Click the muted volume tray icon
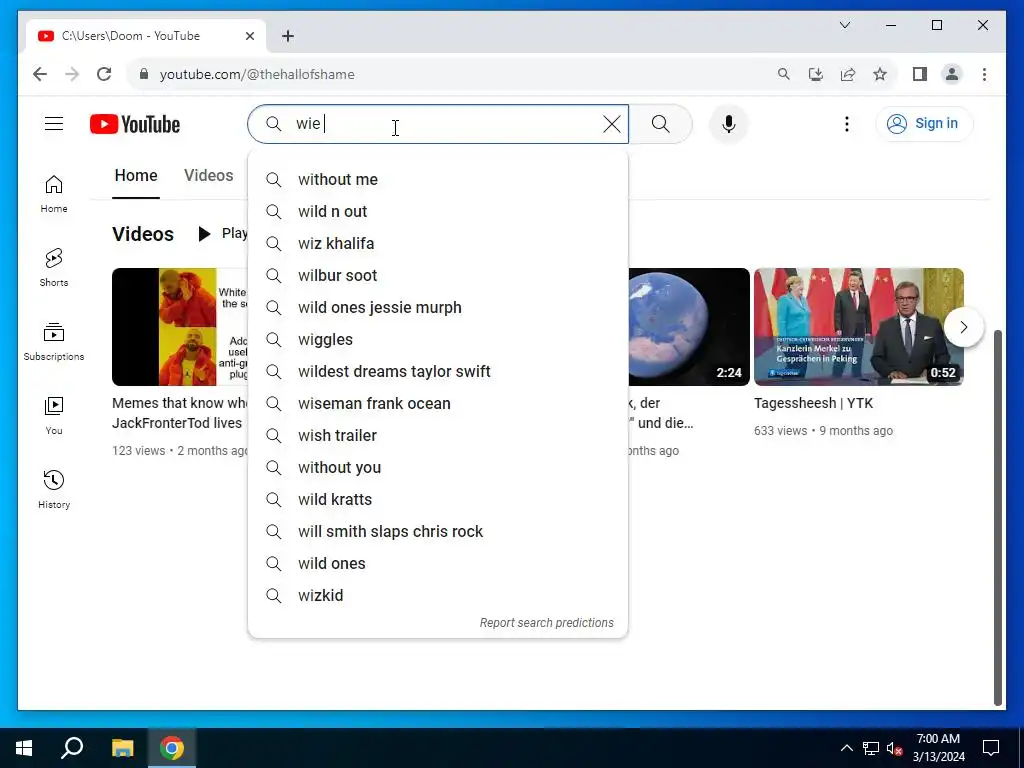 pos(894,748)
